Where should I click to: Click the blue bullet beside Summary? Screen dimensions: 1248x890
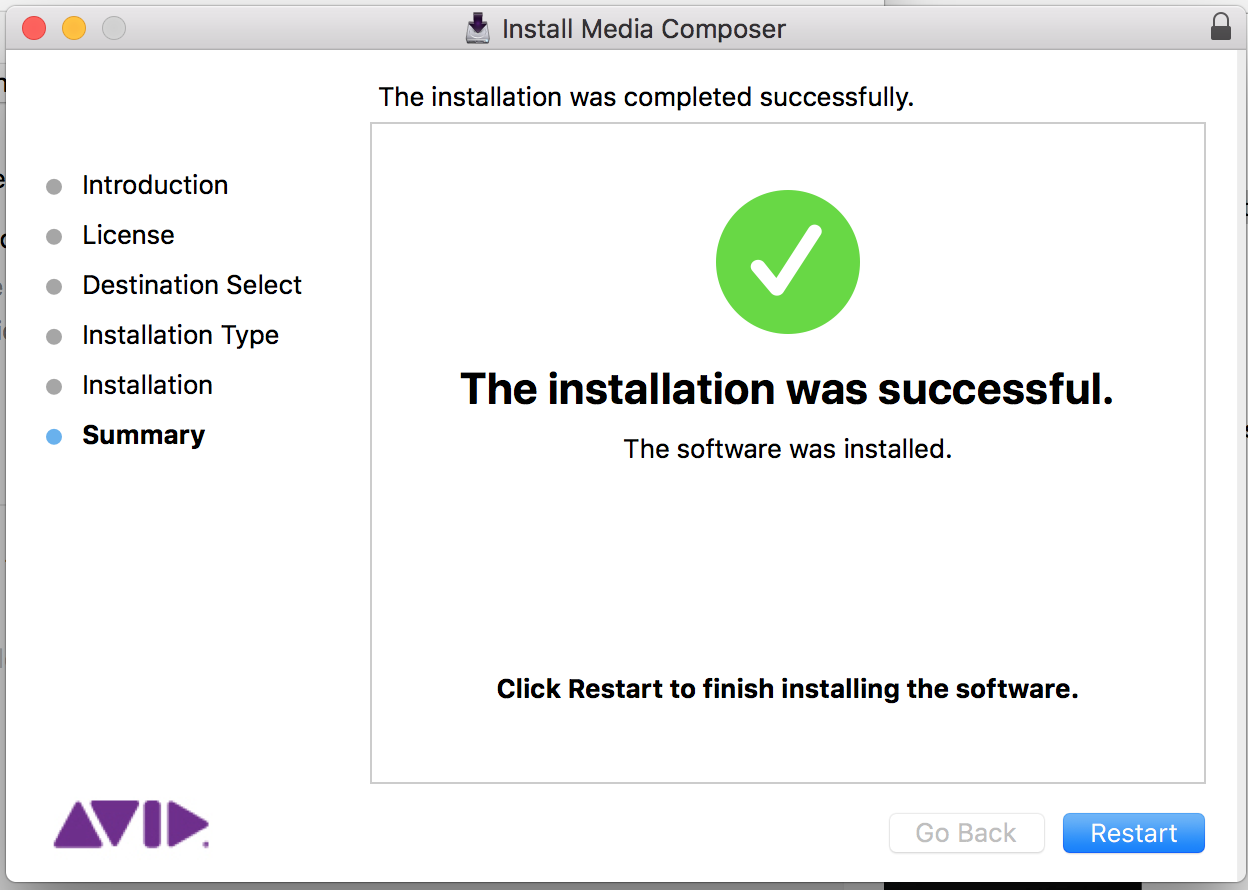point(54,437)
